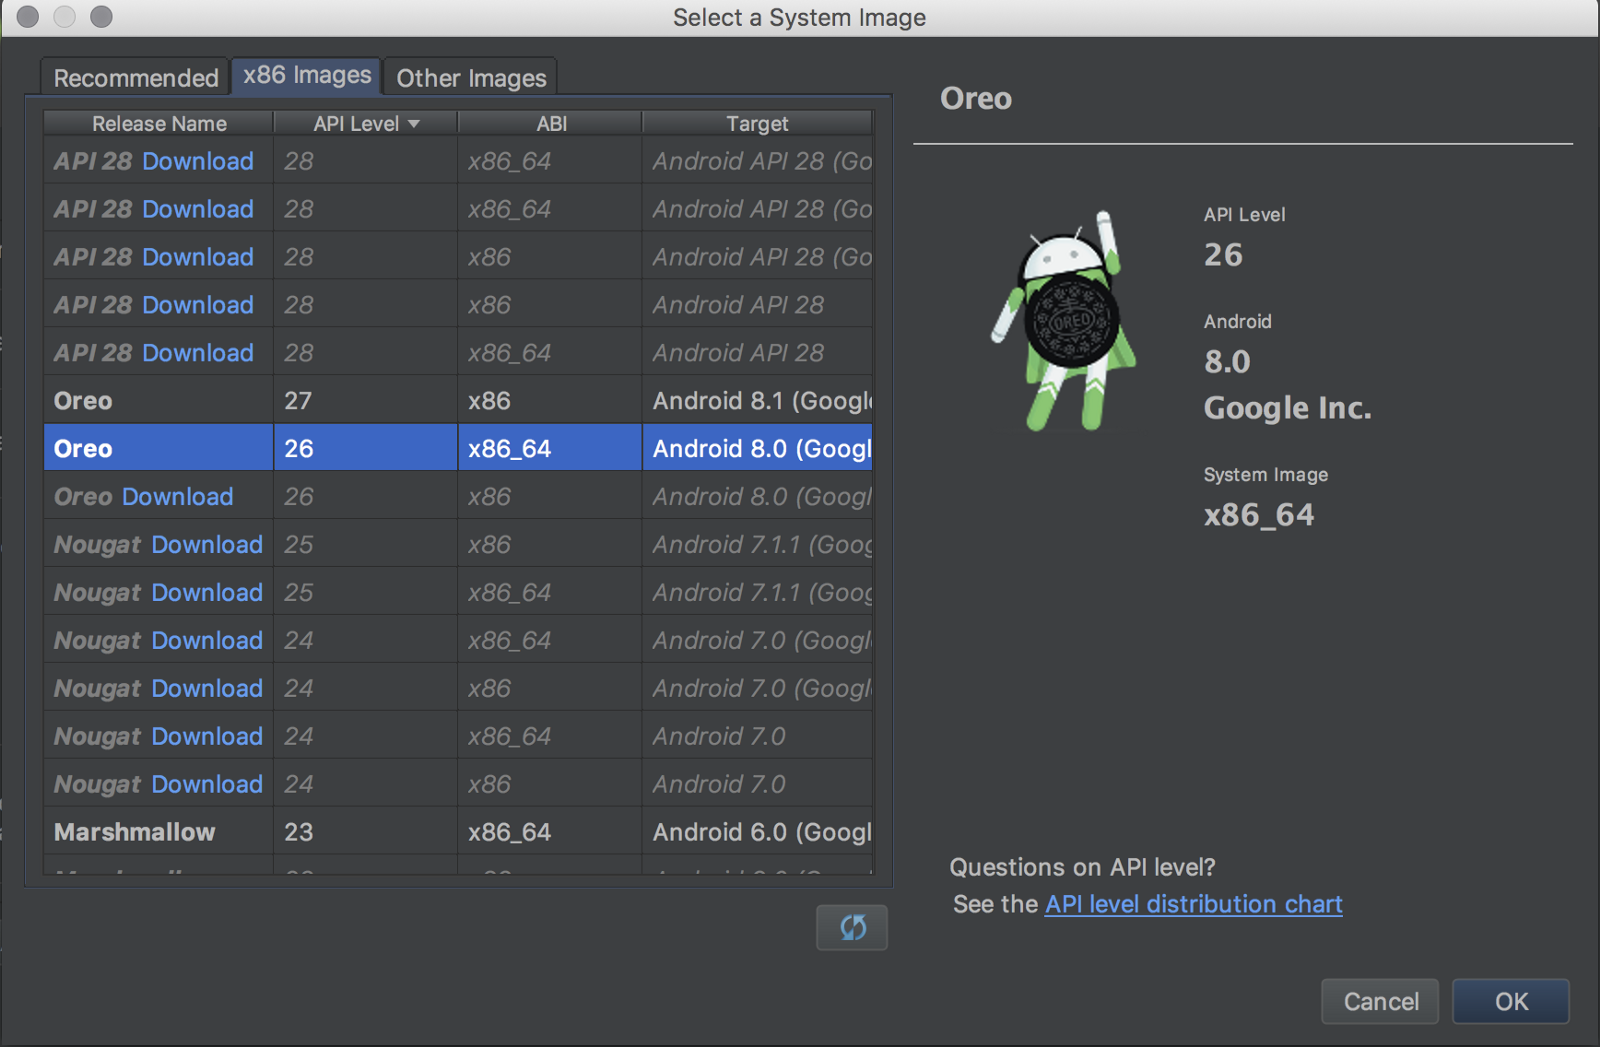The image size is (1600, 1047).
Task: Refresh the system image list
Action: [x=852, y=927]
